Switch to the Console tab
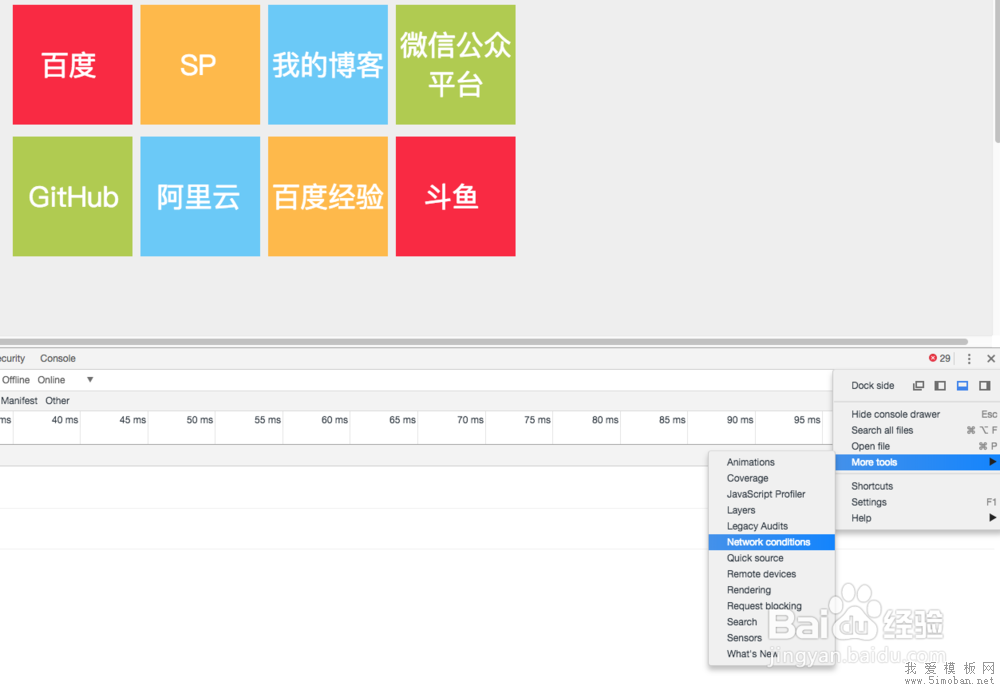Image resolution: width=1000 pixels, height=690 pixels. (58, 358)
